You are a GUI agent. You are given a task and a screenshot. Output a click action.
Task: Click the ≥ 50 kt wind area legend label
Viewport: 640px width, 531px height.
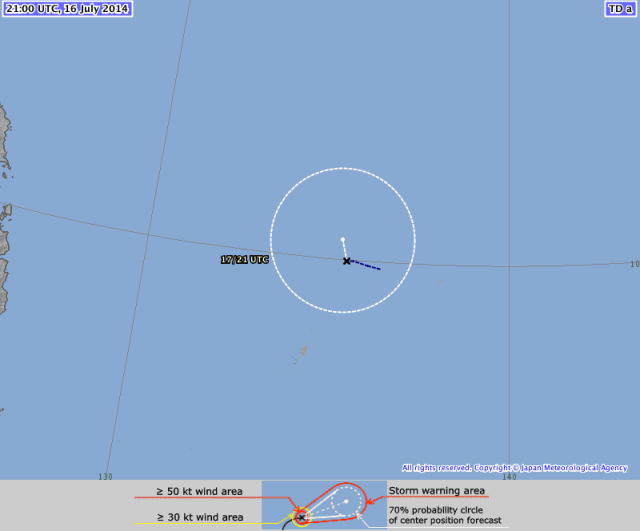coord(198,491)
